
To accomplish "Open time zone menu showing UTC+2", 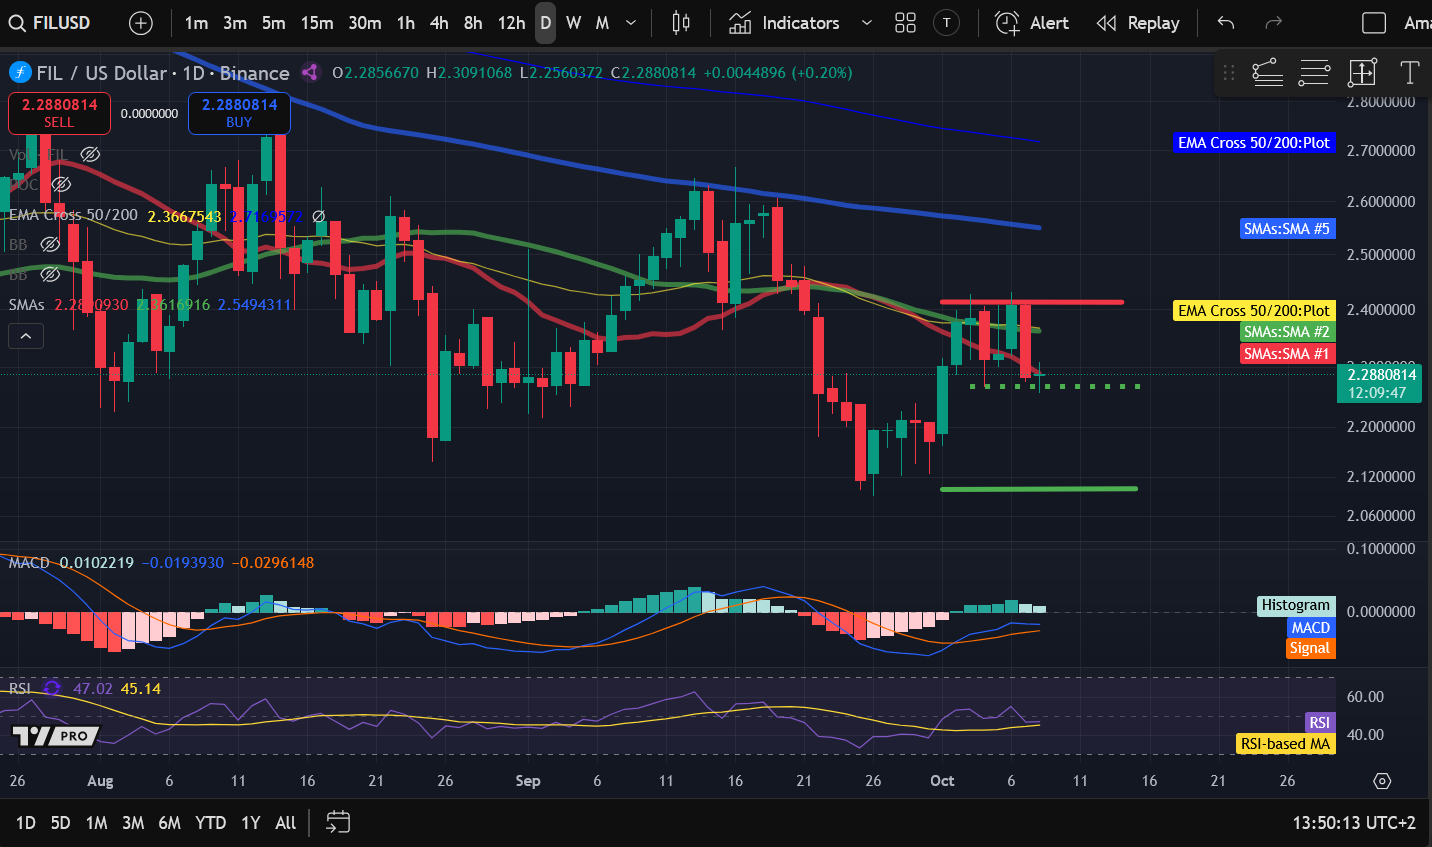I will [x=1354, y=823].
